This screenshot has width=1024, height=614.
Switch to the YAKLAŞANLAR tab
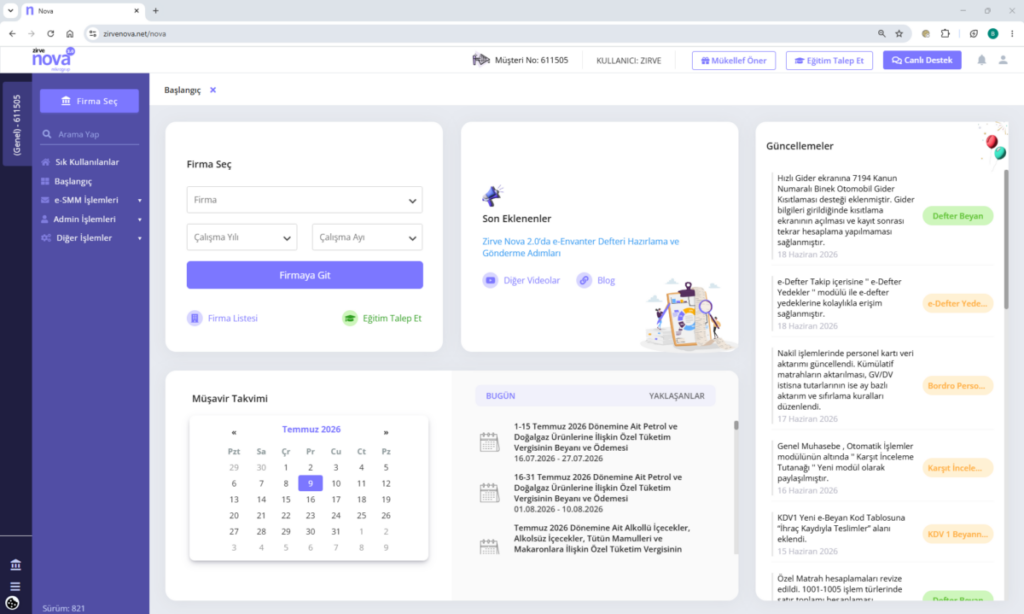pyautogui.click(x=677, y=396)
